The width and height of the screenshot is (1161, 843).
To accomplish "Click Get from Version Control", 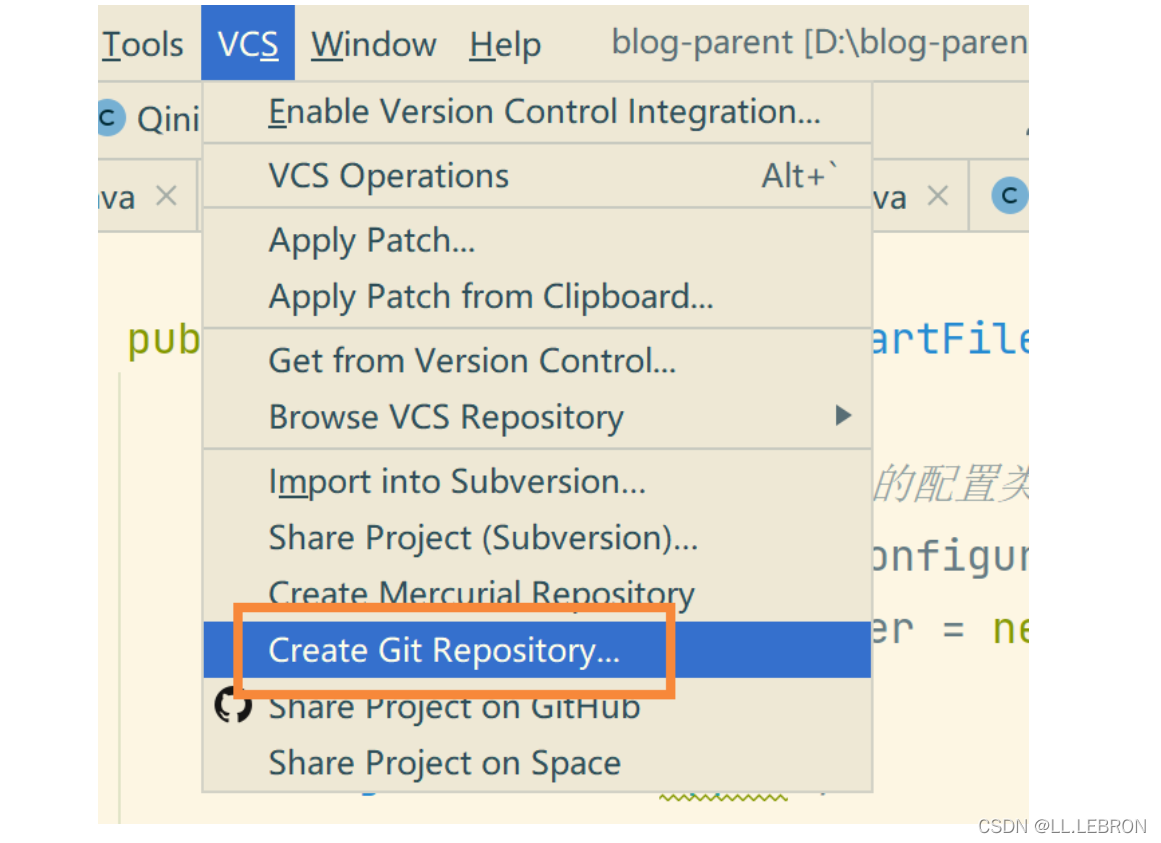I will [472, 361].
